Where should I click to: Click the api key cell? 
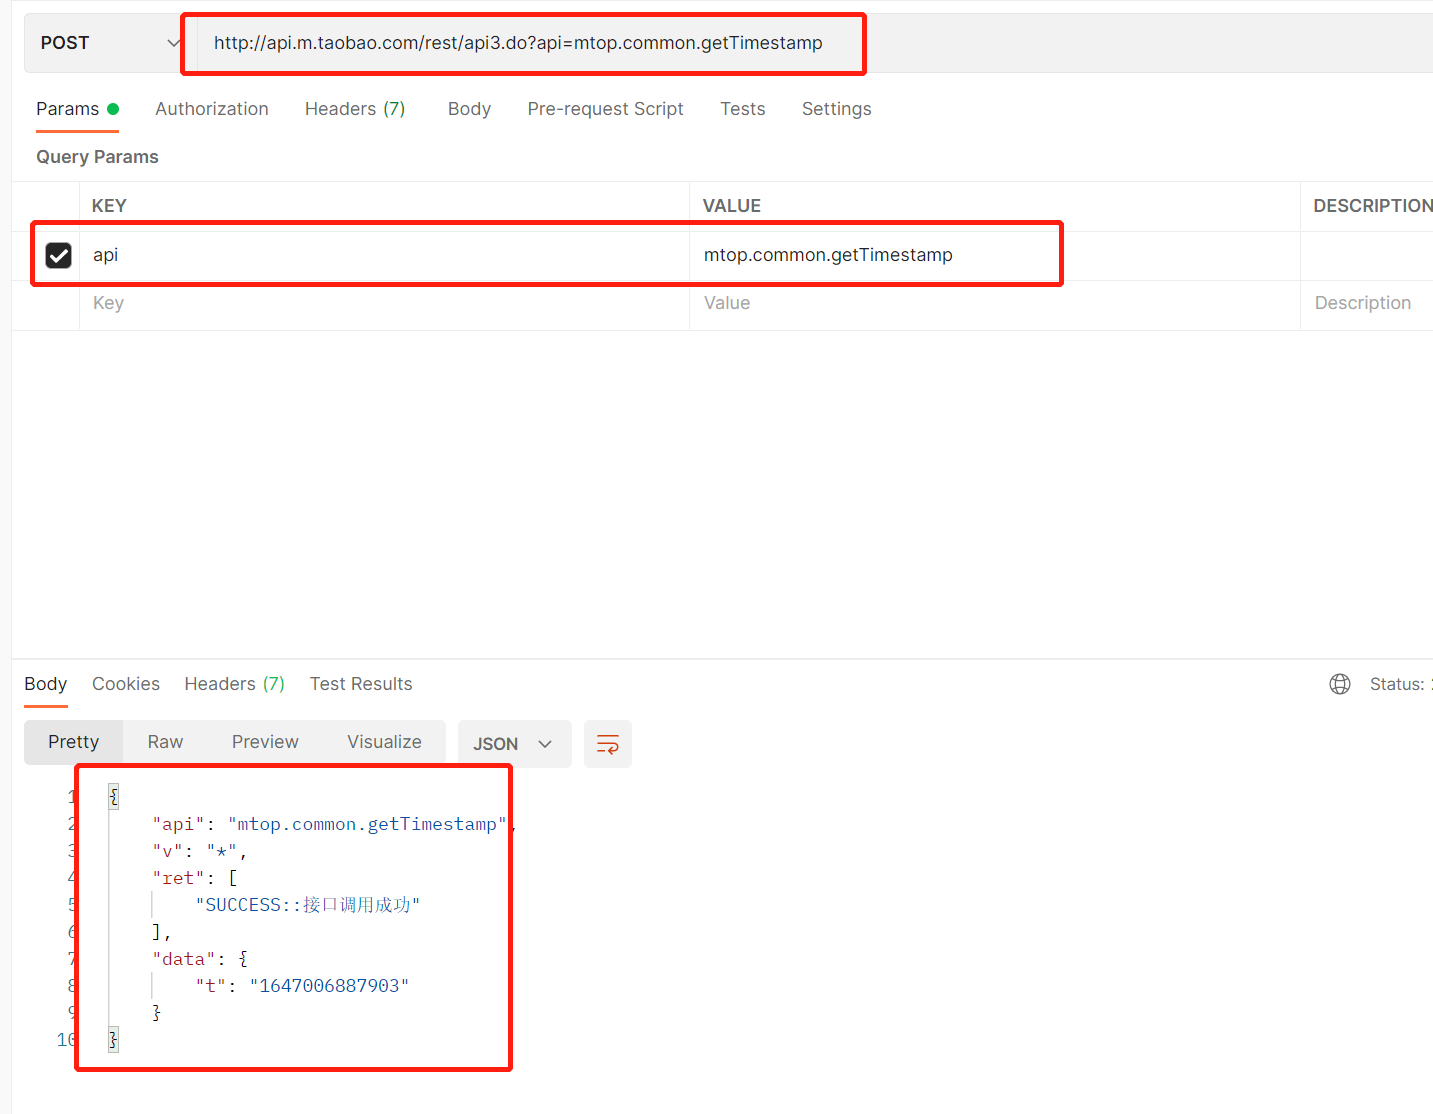click(x=384, y=255)
